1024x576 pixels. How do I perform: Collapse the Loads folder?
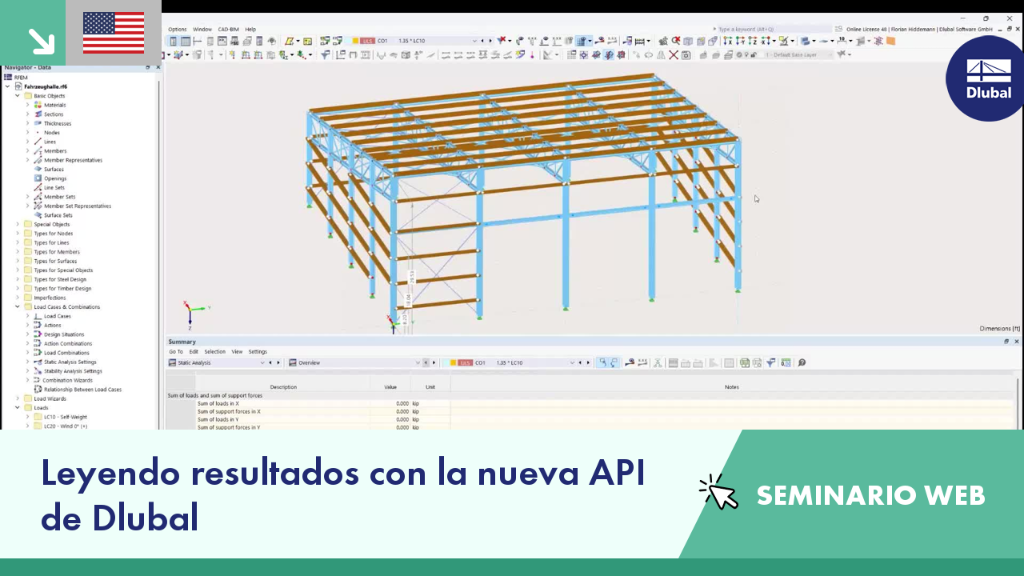pyautogui.click(x=18, y=408)
